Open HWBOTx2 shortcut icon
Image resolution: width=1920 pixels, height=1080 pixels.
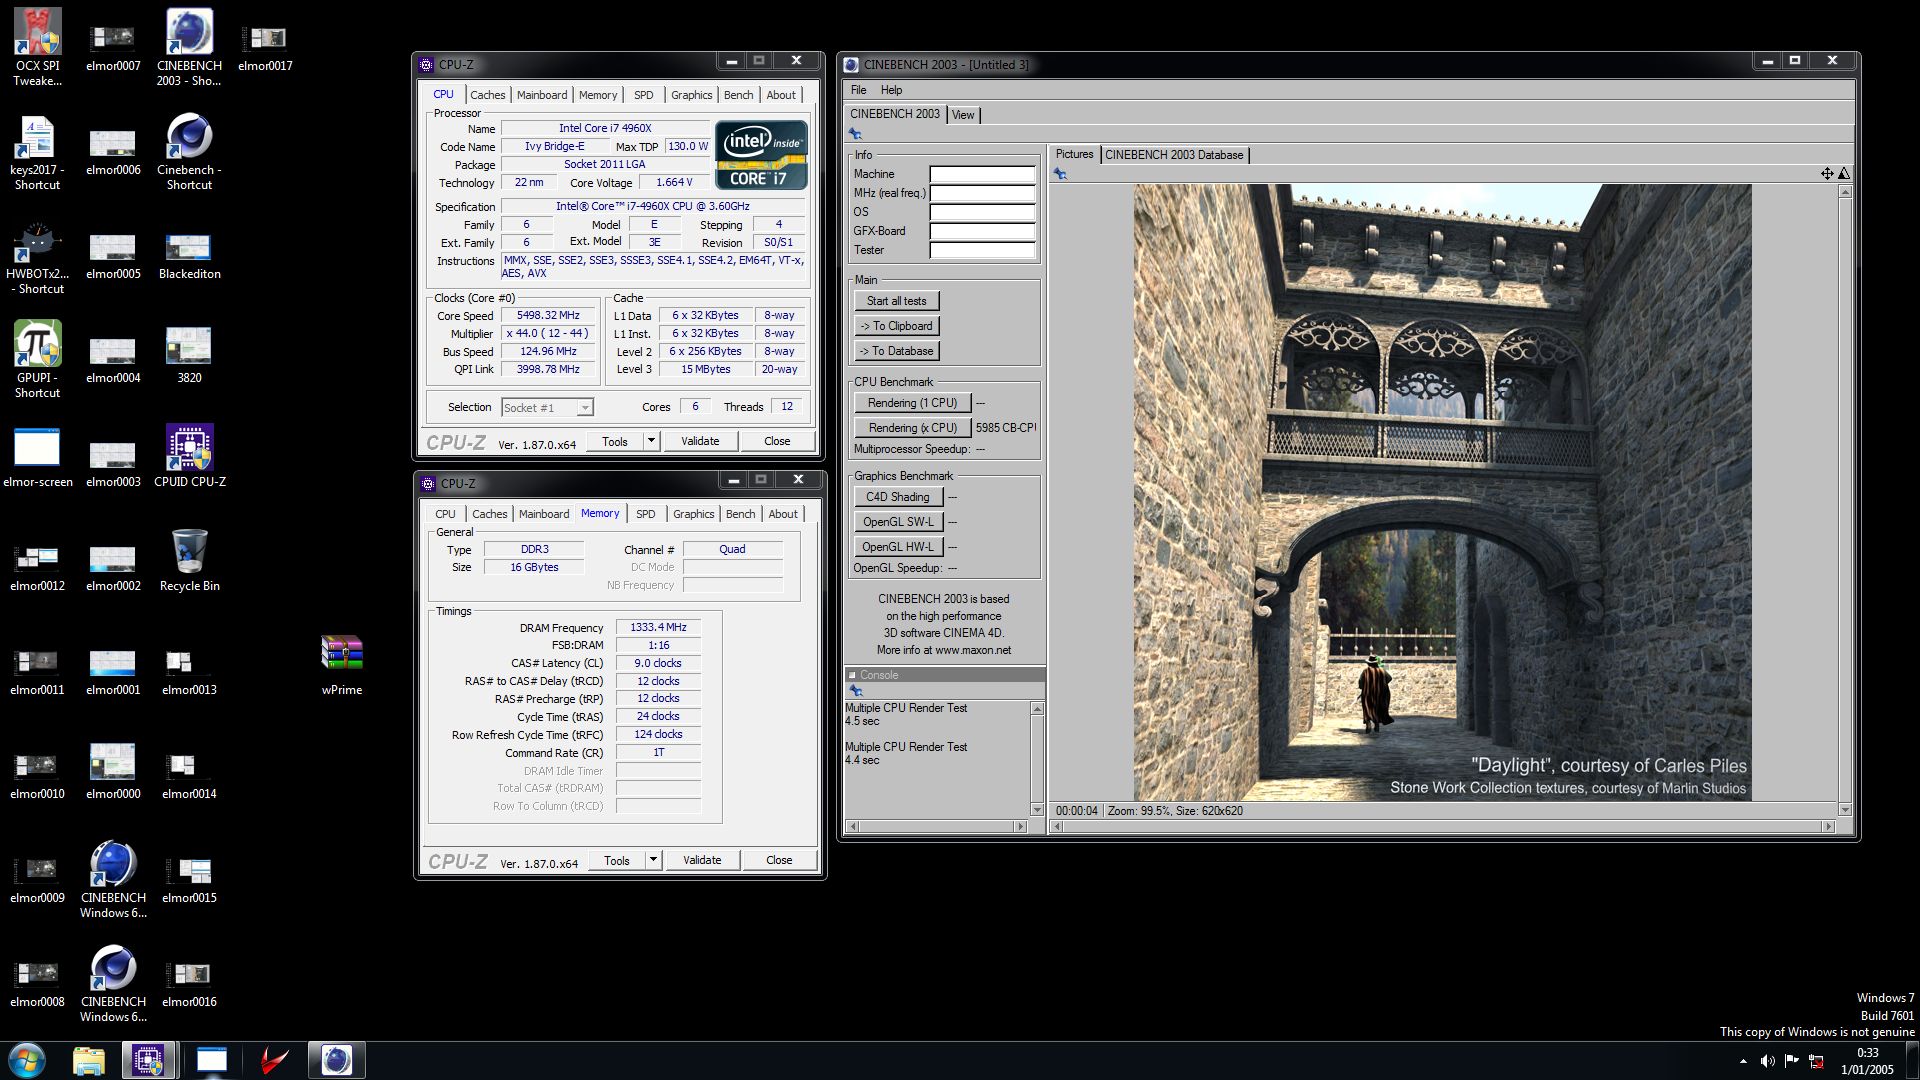(37, 255)
